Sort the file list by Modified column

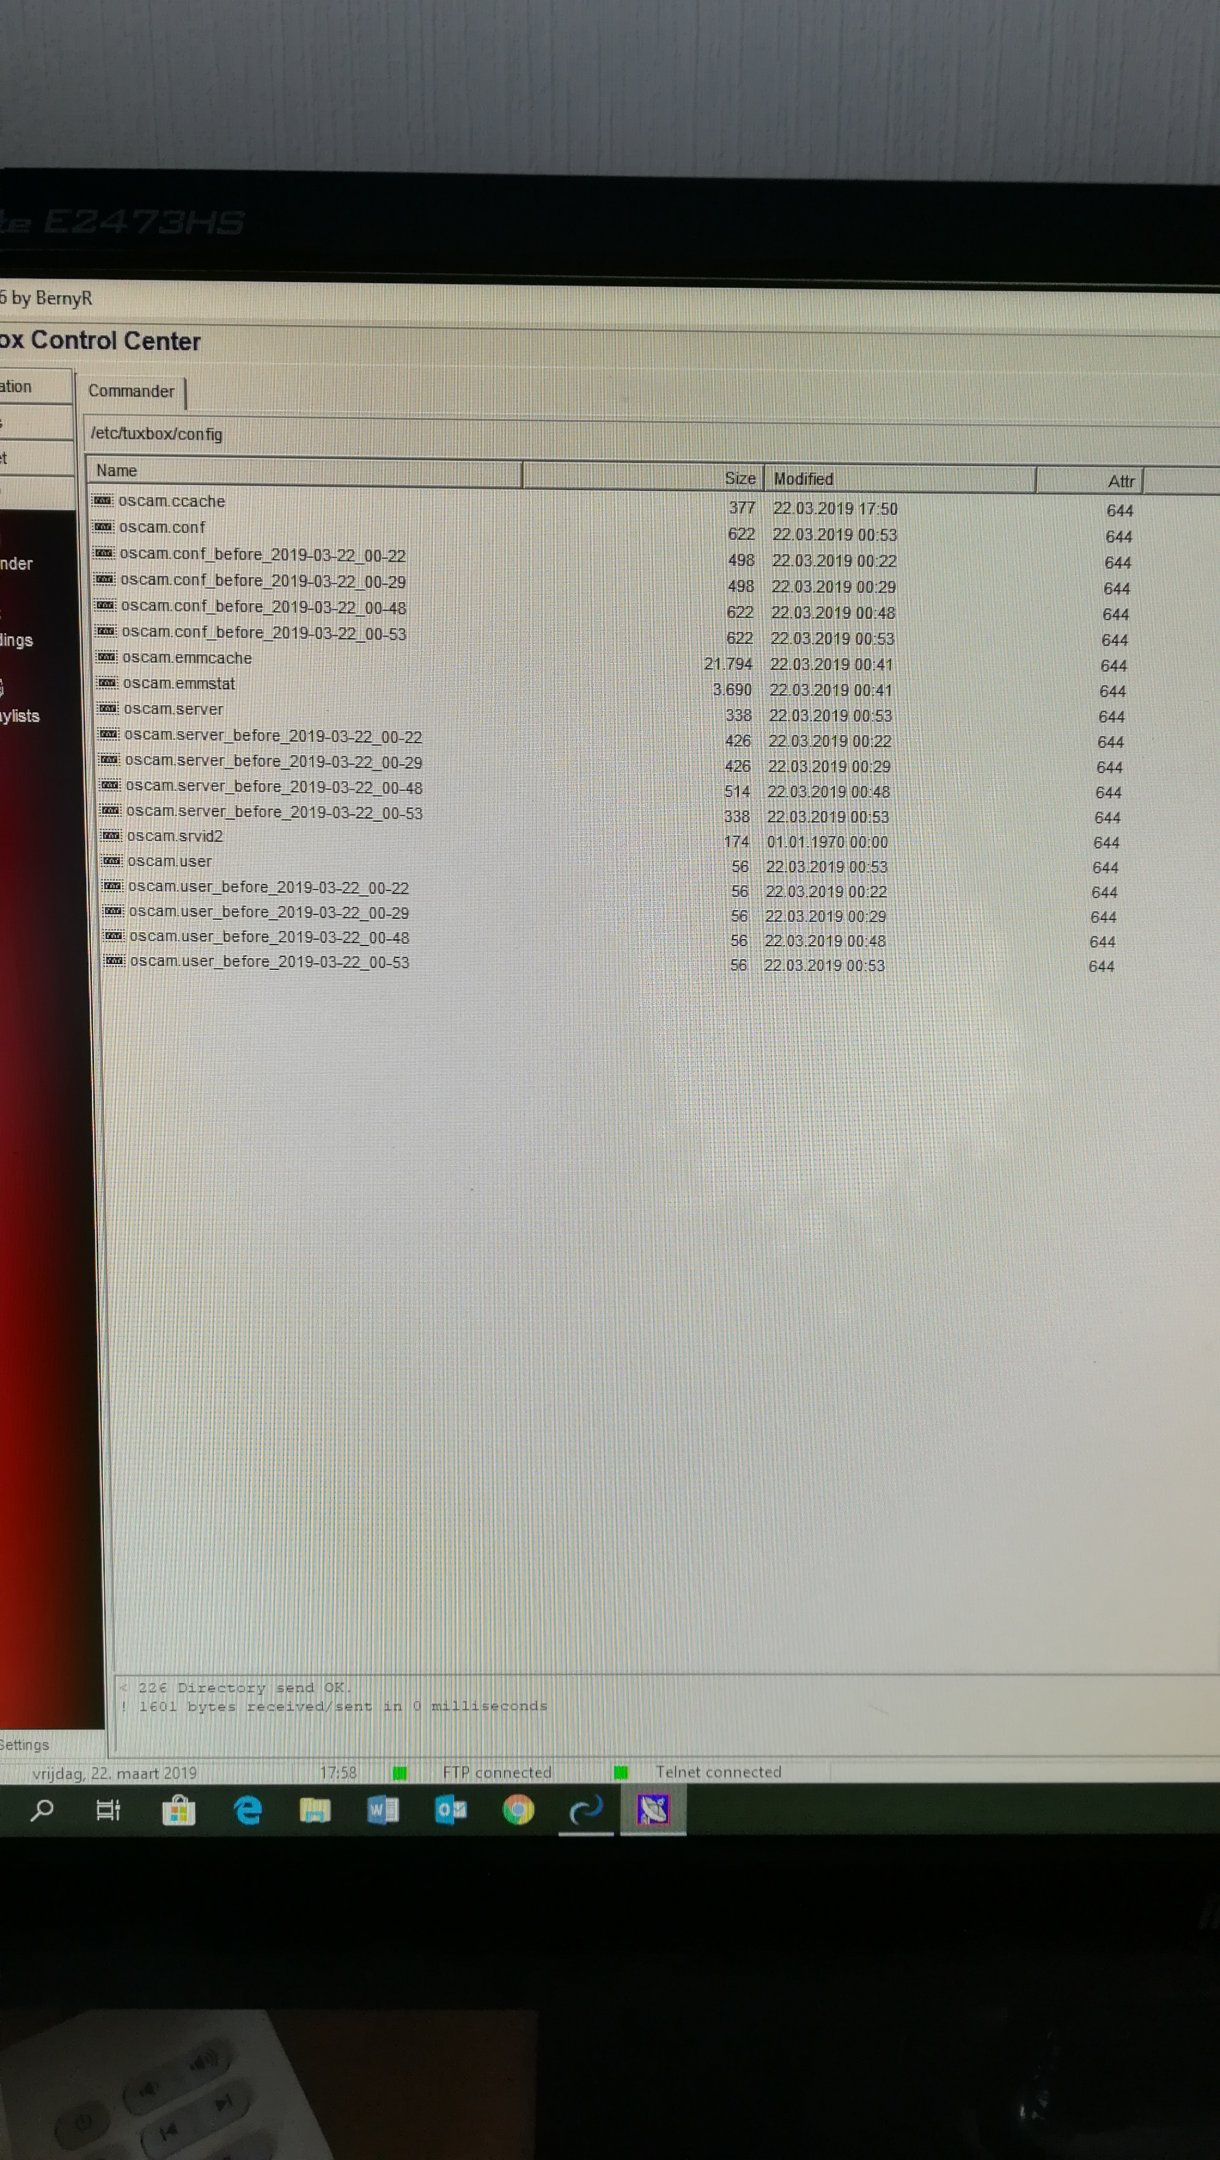click(x=900, y=479)
